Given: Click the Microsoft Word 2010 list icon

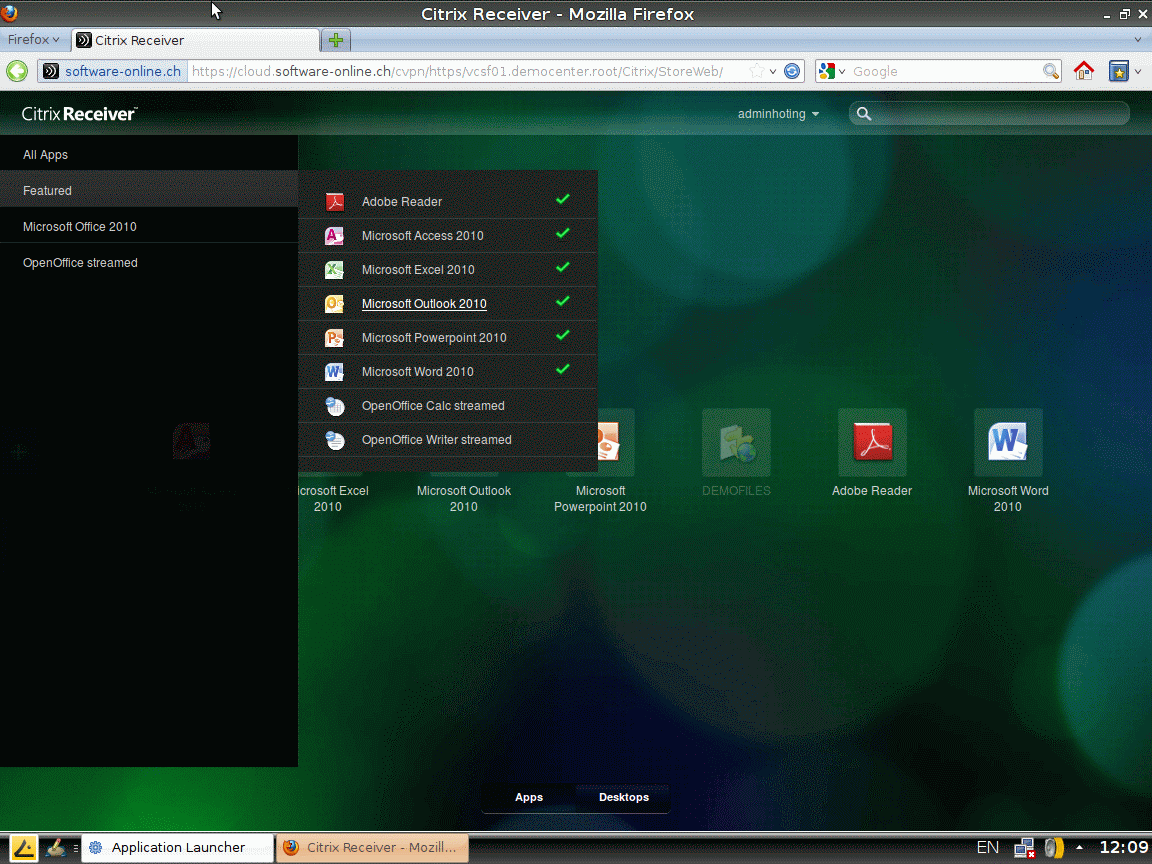Looking at the screenshot, I should (335, 372).
